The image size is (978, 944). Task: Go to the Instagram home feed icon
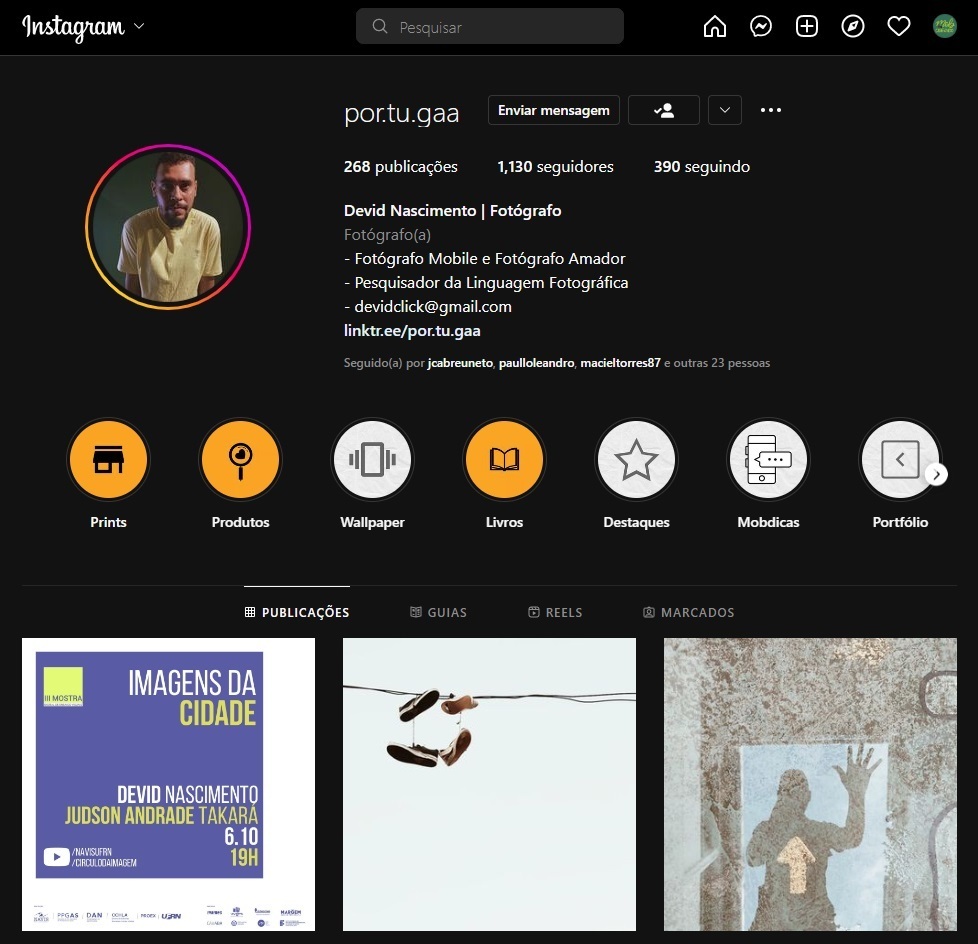click(715, 27)
